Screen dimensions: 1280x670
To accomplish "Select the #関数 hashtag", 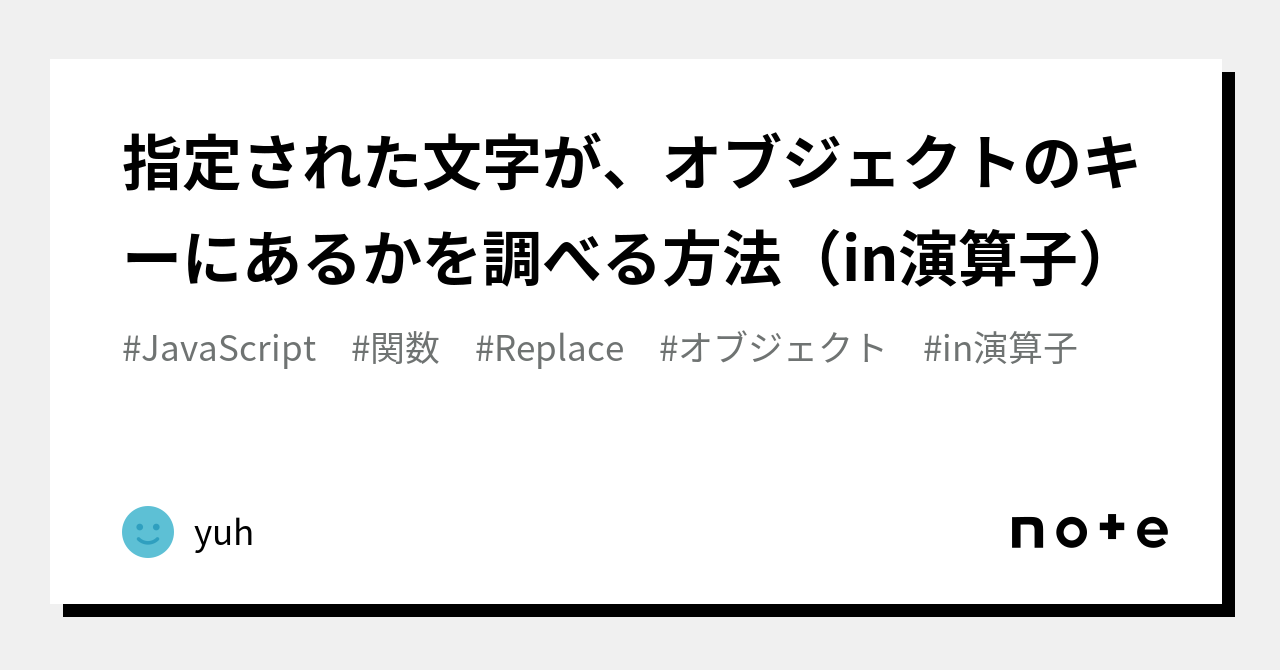I will (x=396, y=349).
